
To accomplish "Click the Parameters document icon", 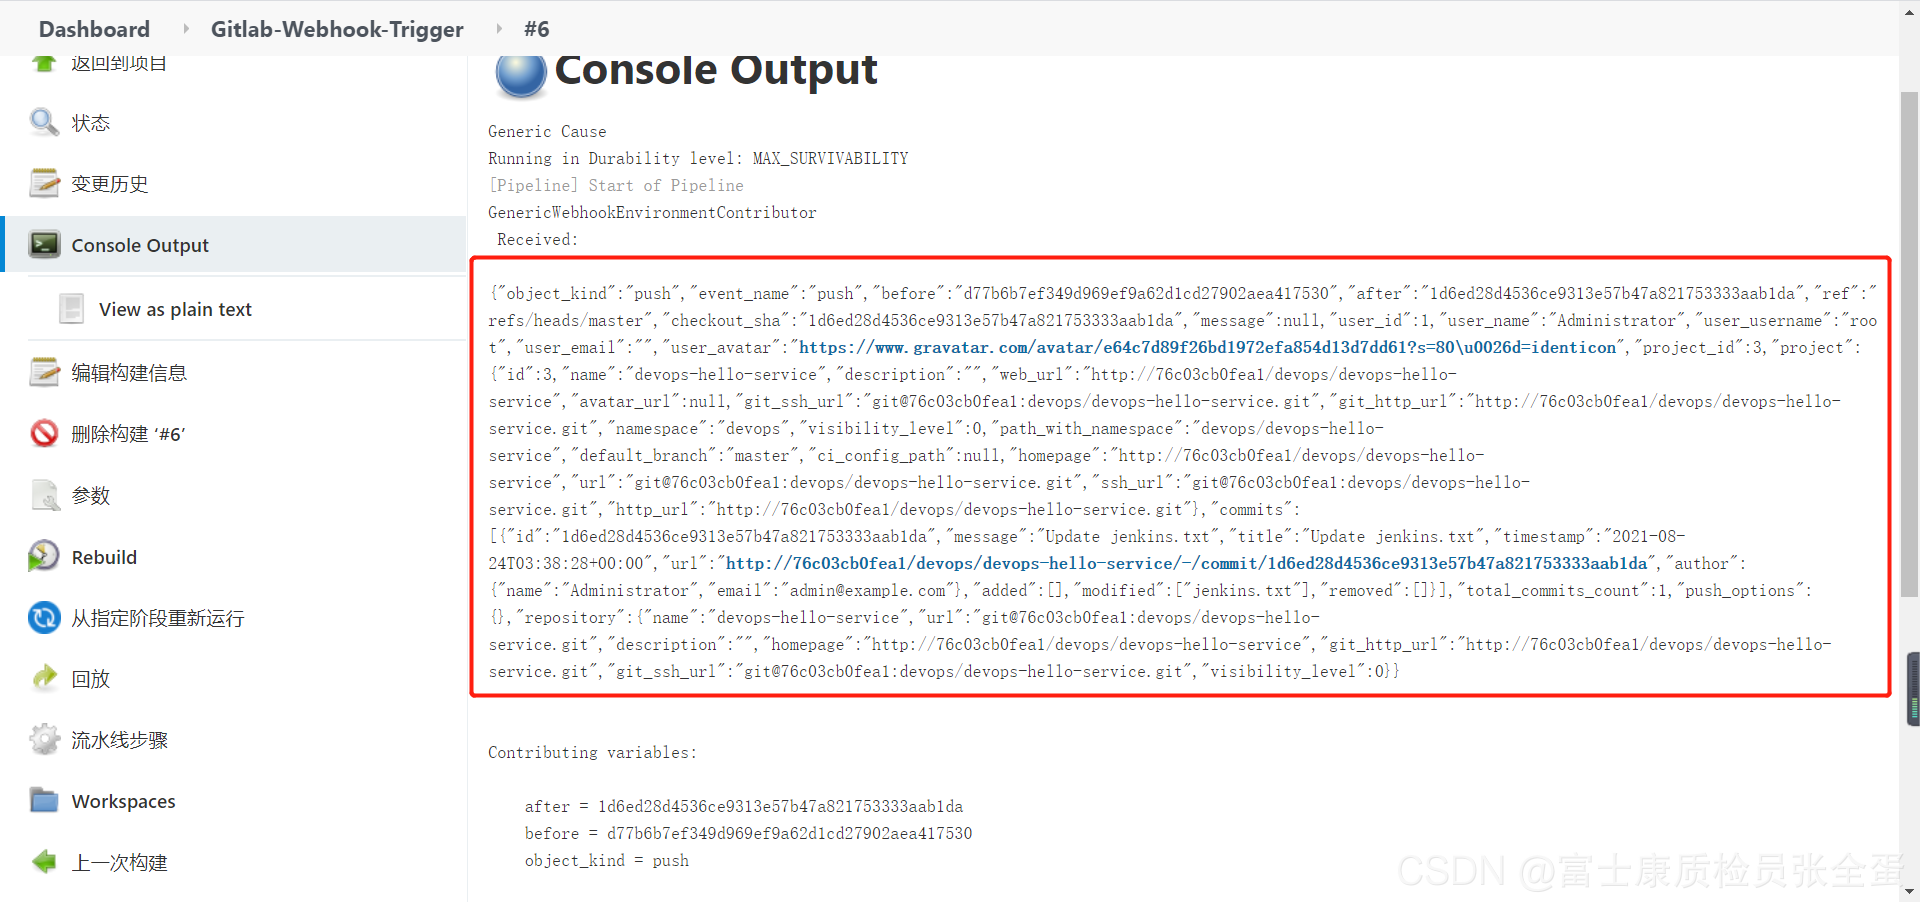I will 44,495.
